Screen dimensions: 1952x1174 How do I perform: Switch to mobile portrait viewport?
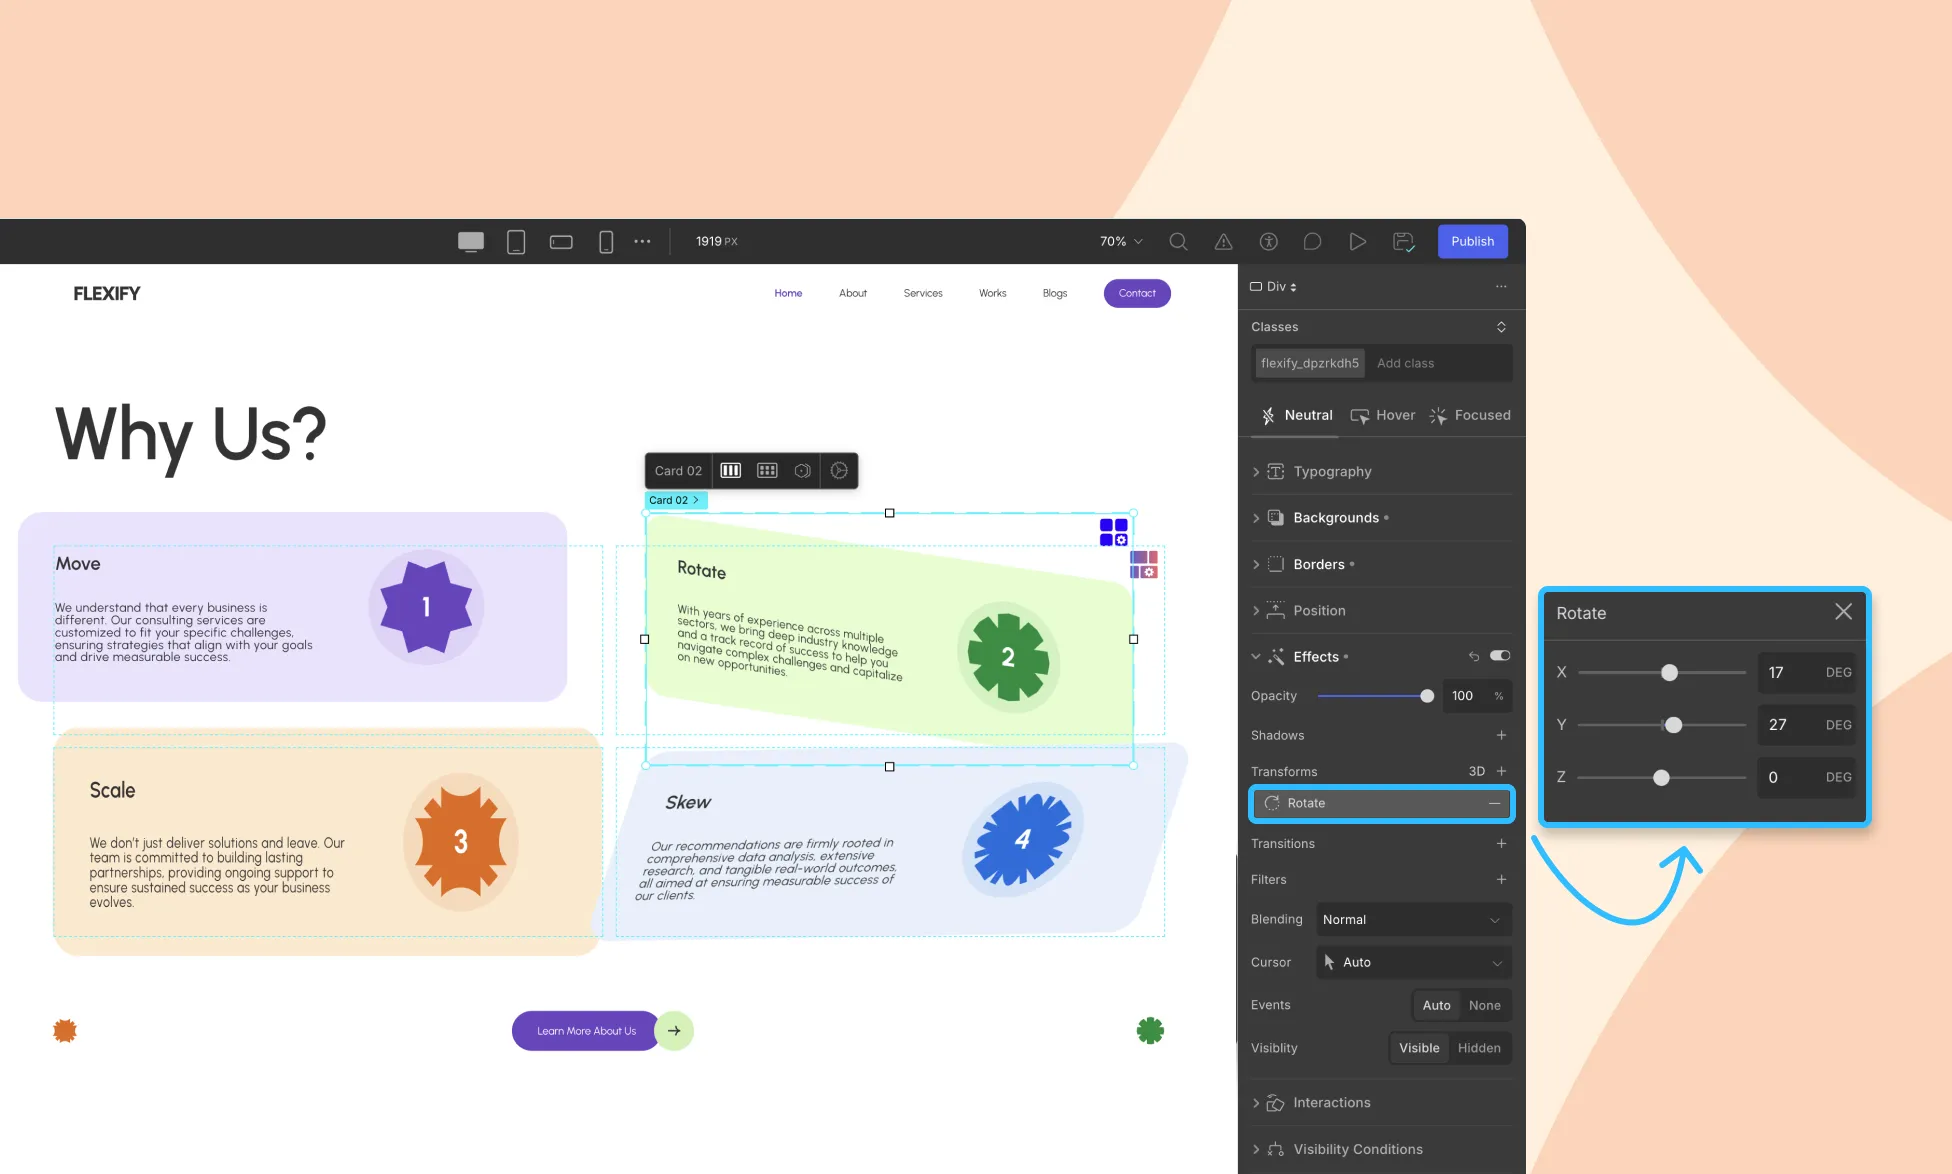tap(606, 242)
